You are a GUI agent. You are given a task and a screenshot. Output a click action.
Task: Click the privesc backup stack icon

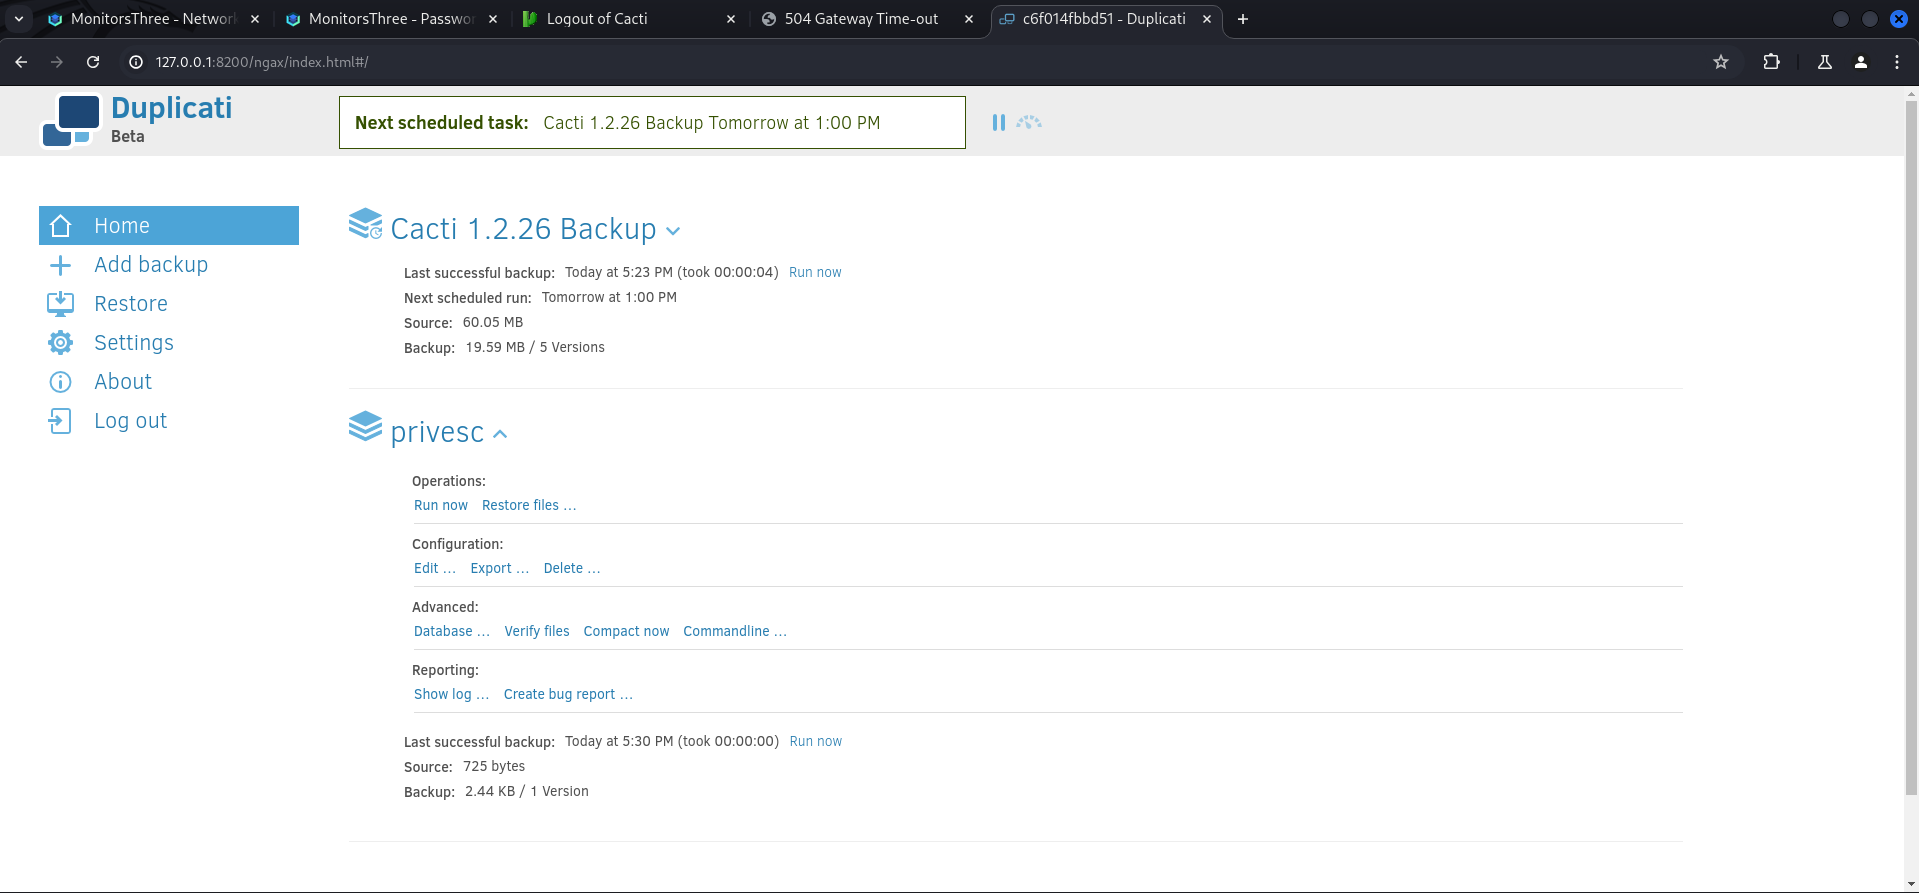[x=365, y=427]
